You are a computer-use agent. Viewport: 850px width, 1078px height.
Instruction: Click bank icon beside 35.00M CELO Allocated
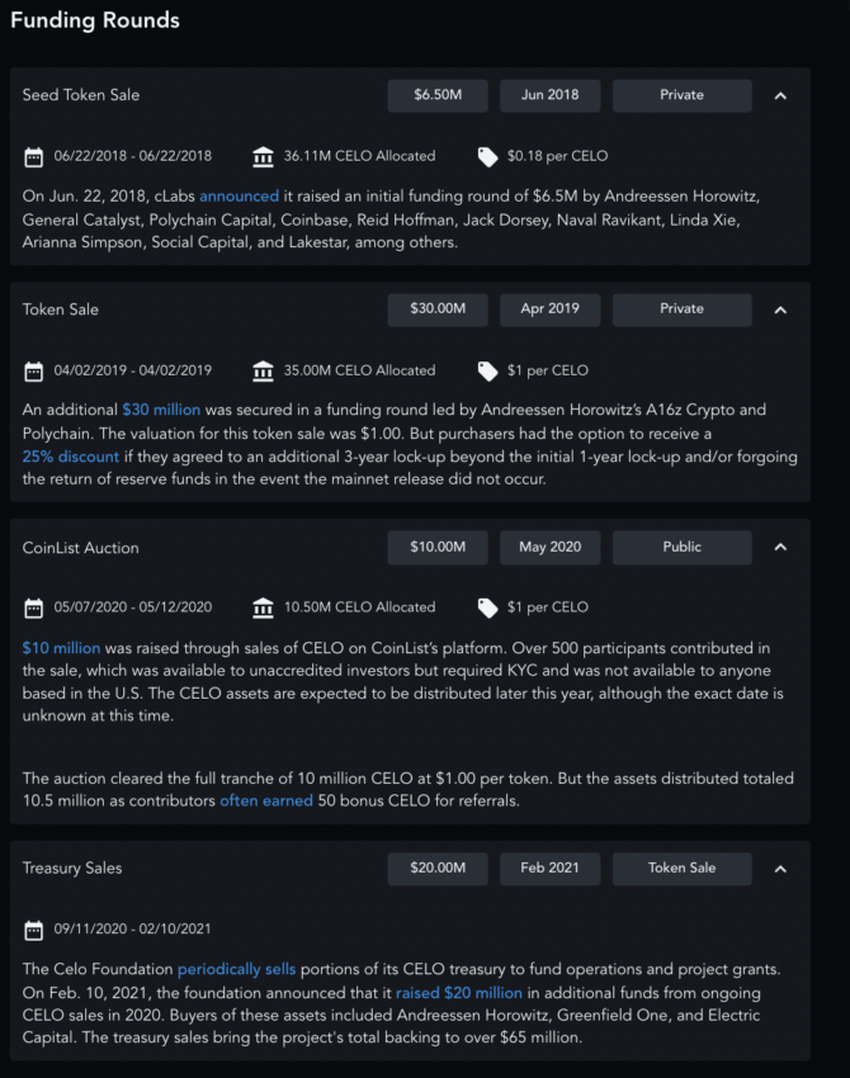coord(263,371)
